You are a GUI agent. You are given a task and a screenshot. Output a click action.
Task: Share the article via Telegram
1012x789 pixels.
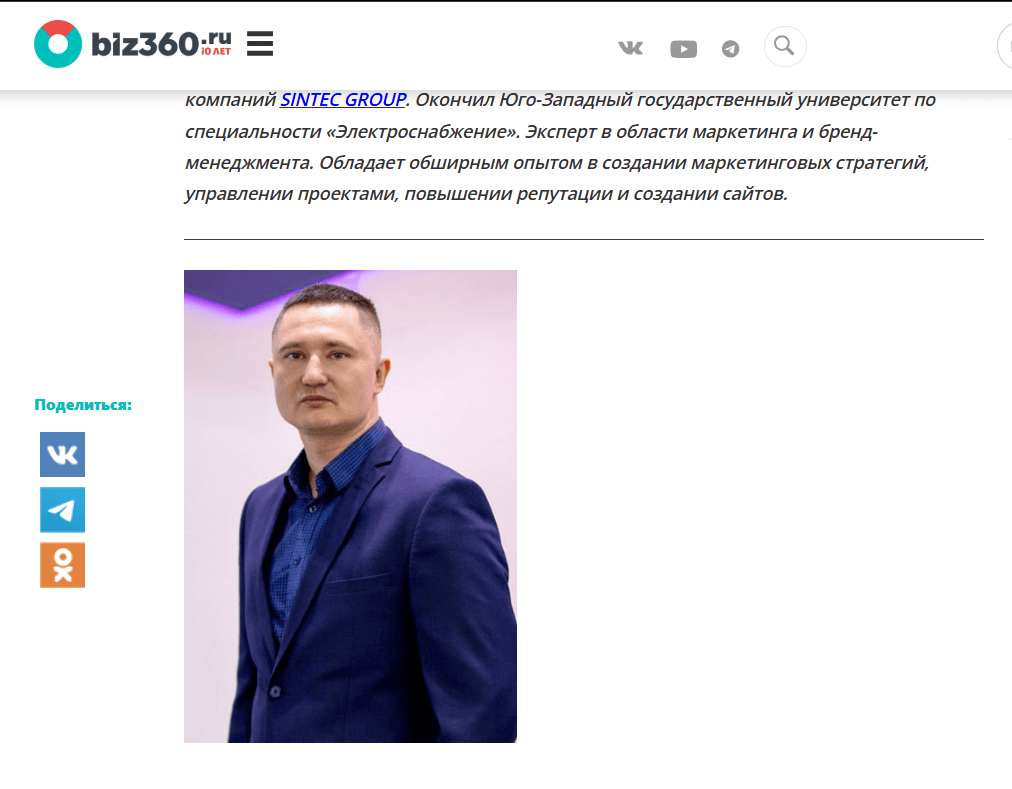pyautogui.click(x=63, y=510)
